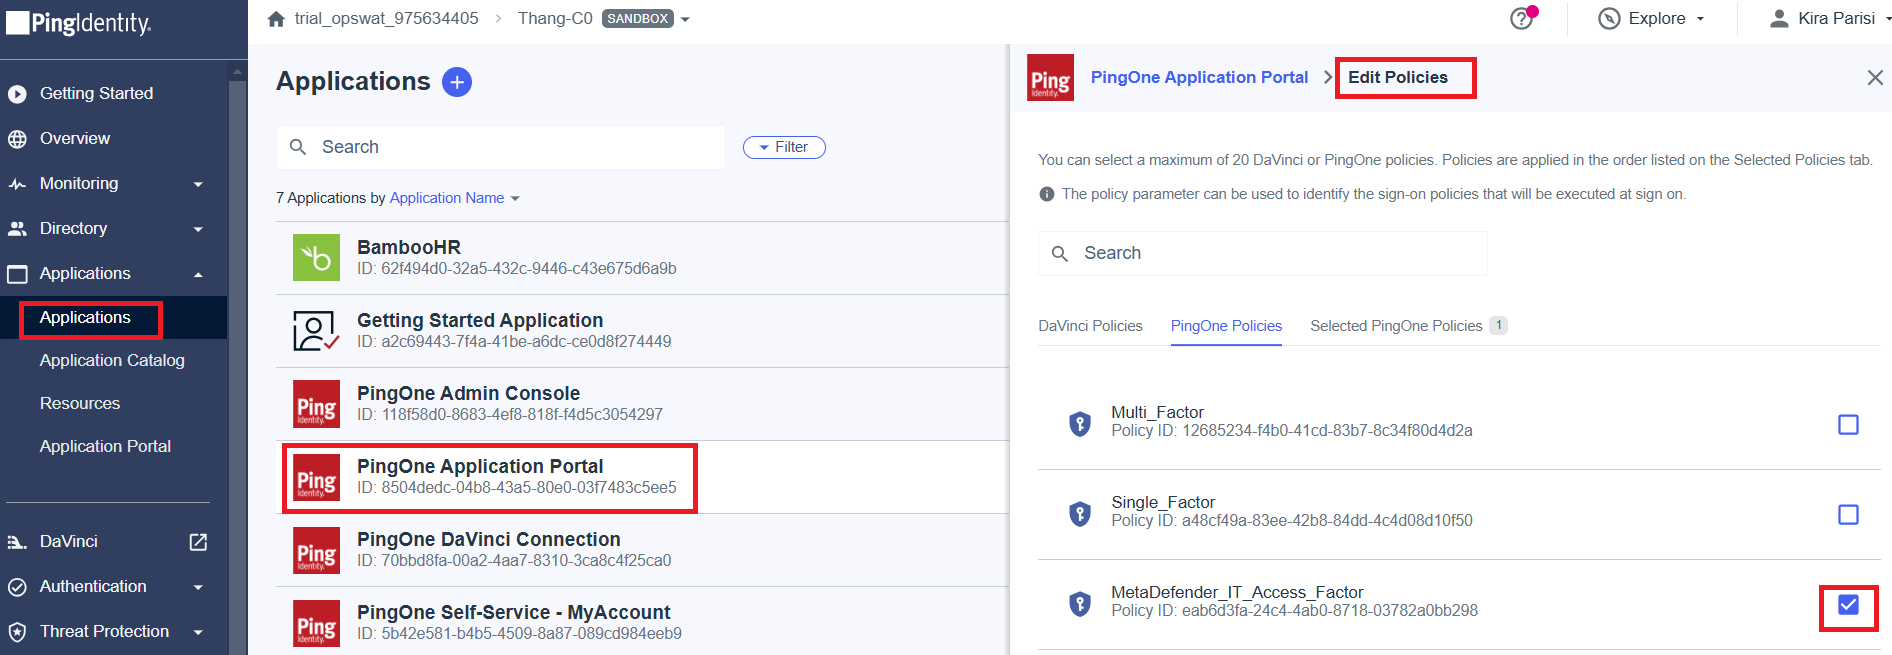
Task: Open DaVinci external link icon
Action: (198, 542)
